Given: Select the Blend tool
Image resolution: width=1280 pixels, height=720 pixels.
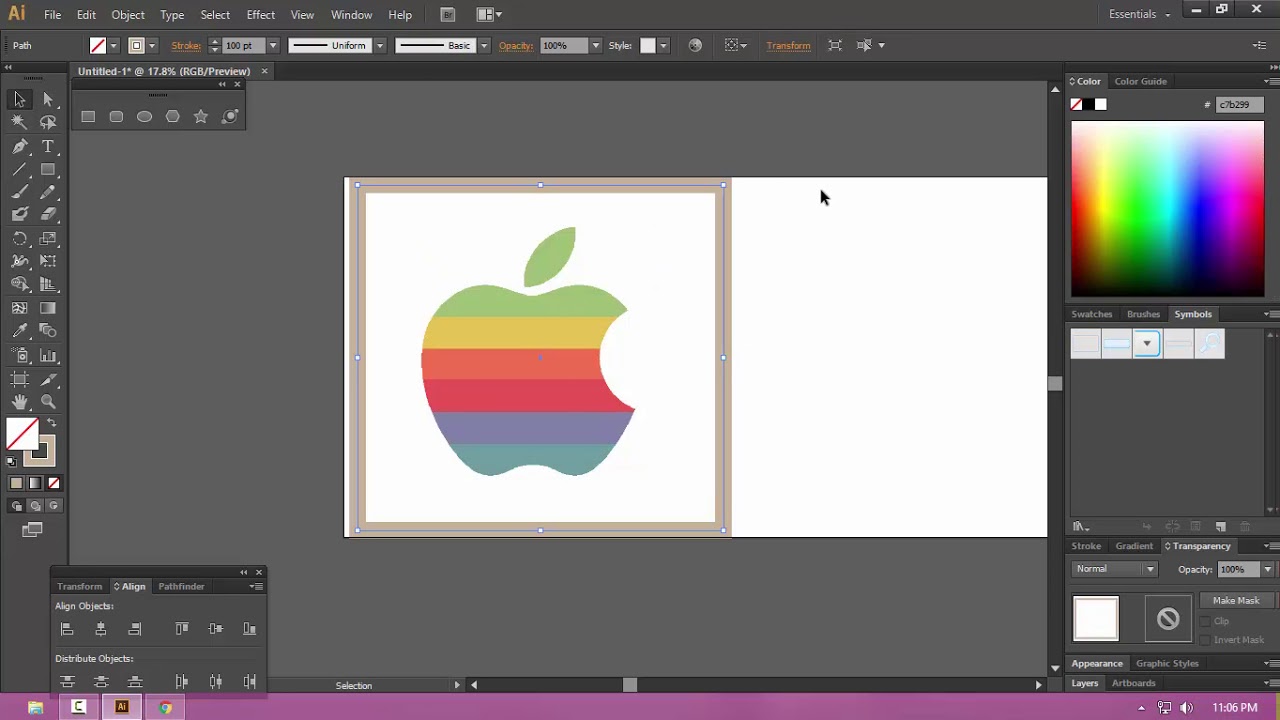Looking at the screenshot, I should pos(48,331).
